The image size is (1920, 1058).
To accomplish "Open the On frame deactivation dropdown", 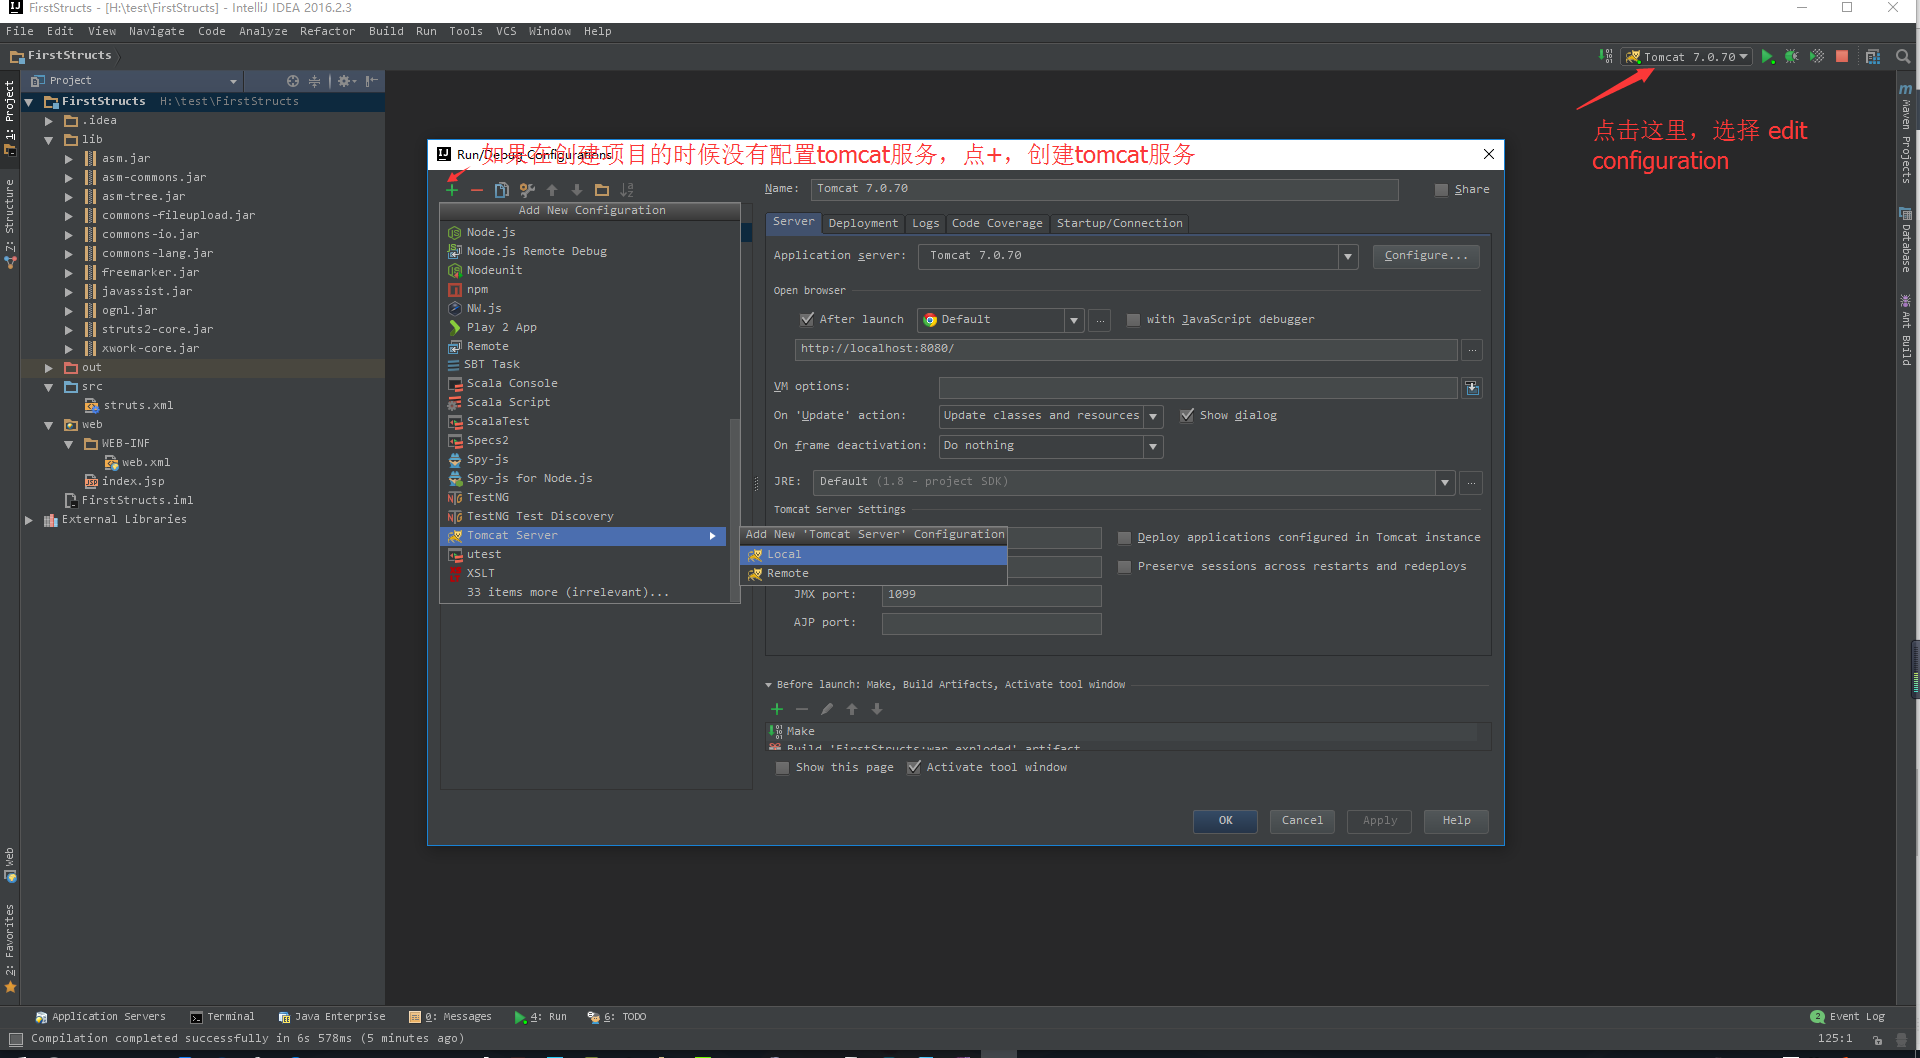I will click(1153, 446).
